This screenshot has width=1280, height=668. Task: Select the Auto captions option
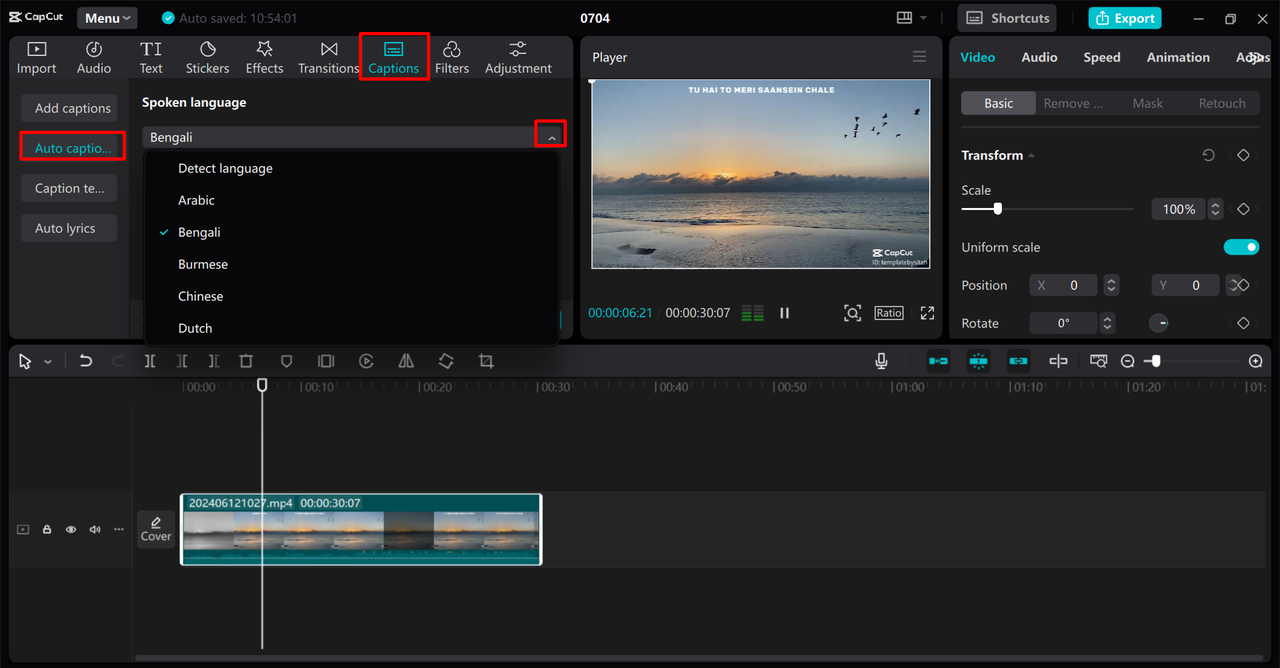pos(72,147)
